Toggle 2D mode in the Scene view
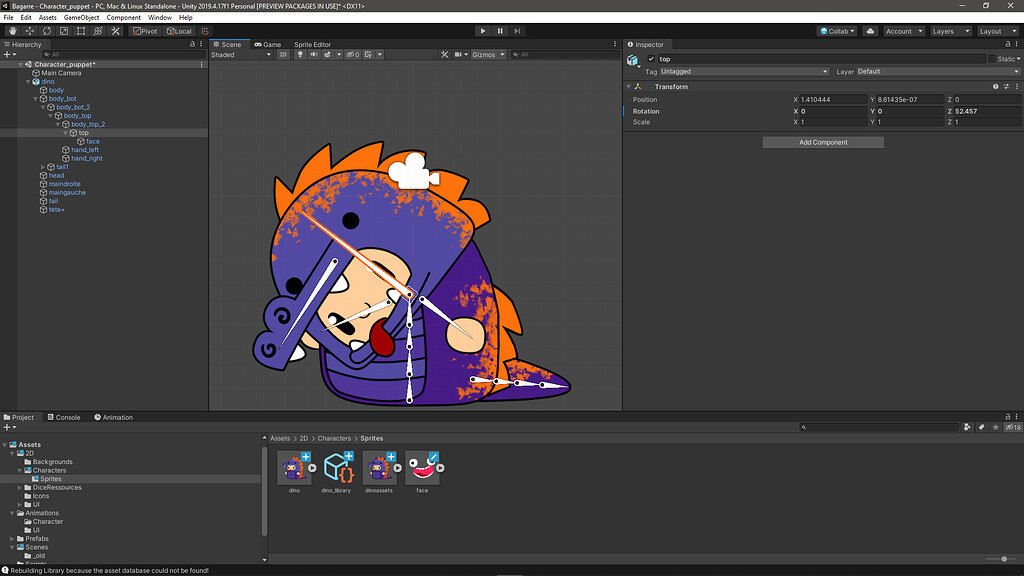Screen dimensions: 1024x576 click(283, 55)
